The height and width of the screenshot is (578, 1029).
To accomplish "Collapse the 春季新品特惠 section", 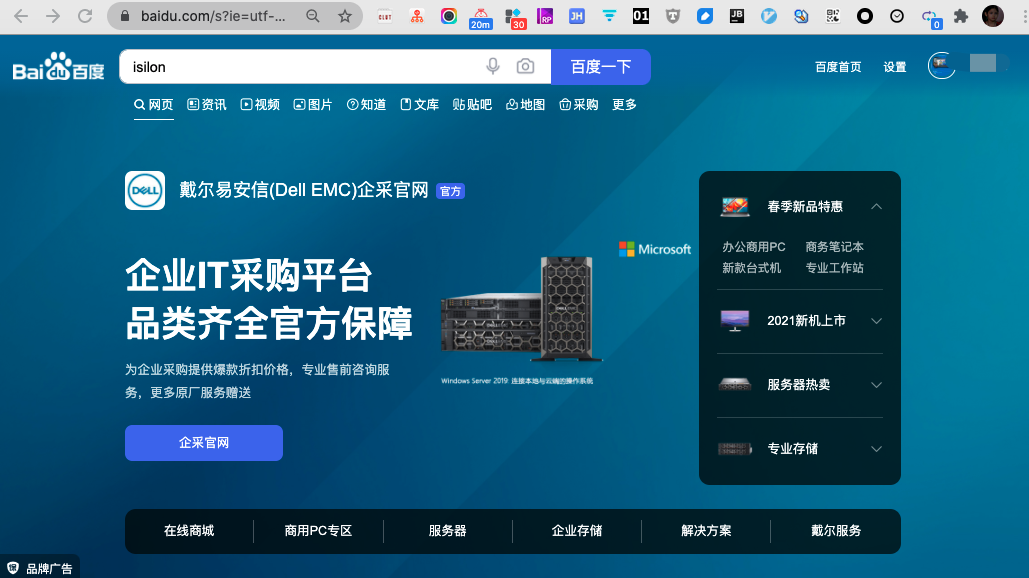I will pos(876,206).
